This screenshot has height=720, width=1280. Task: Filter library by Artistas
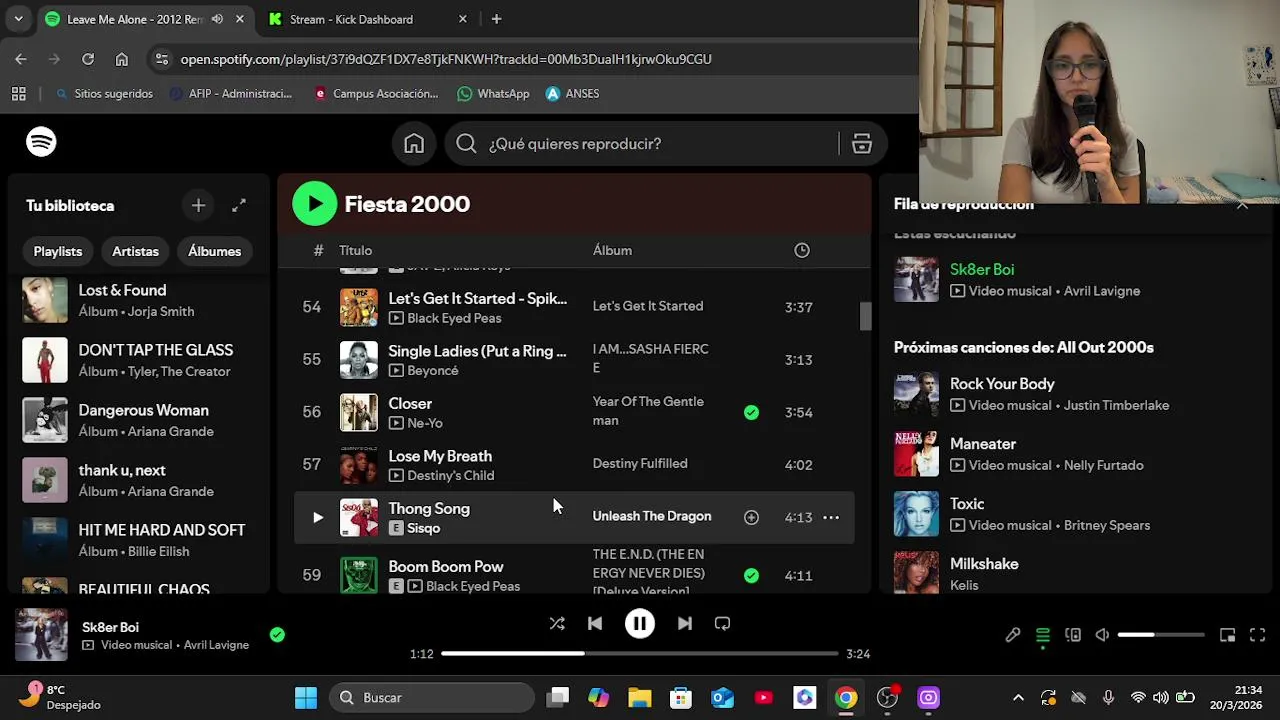coord(135,251)
